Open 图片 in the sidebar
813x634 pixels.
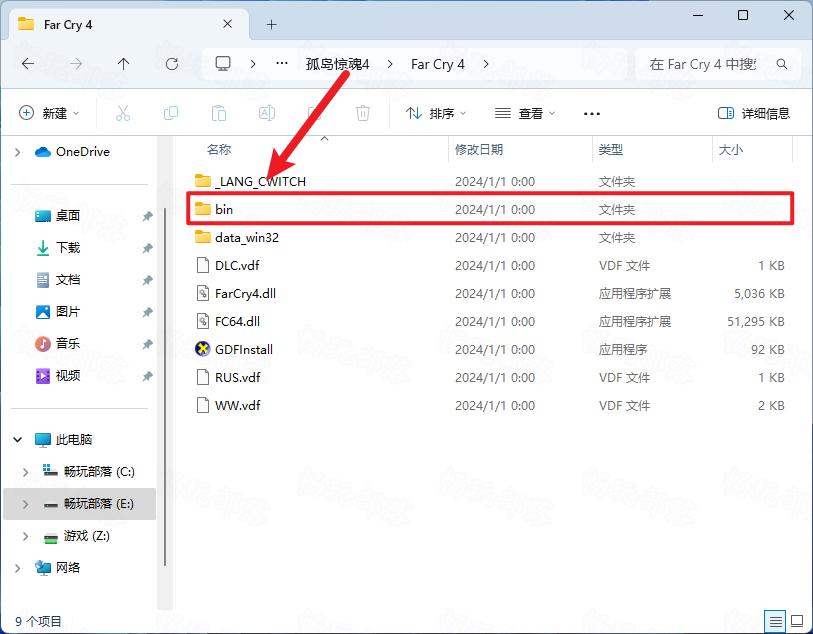pos(68,312)
